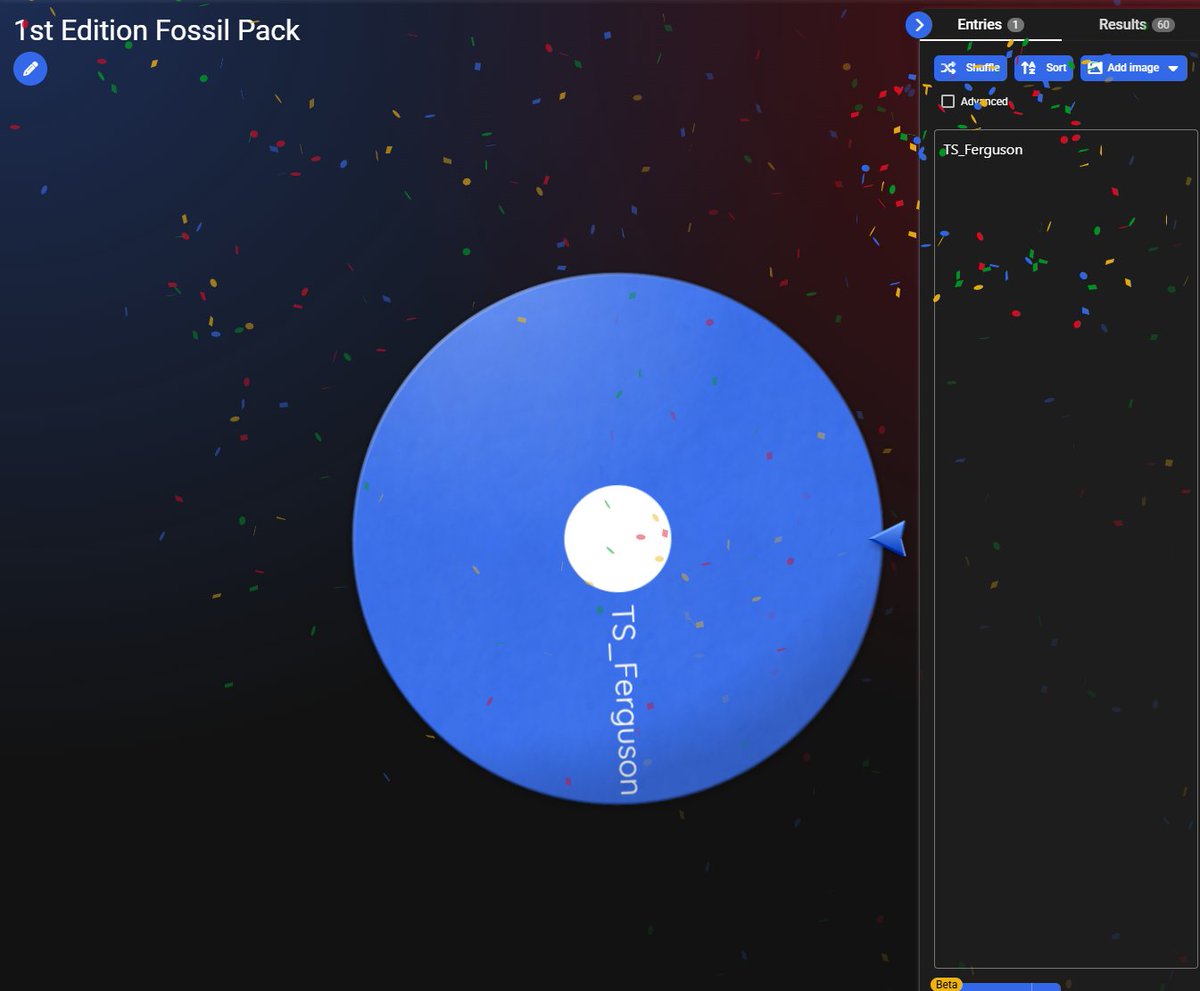Enable the Advanced checkbox
Viewport: 1200px width, 991px height.
(x=948, y=102)
